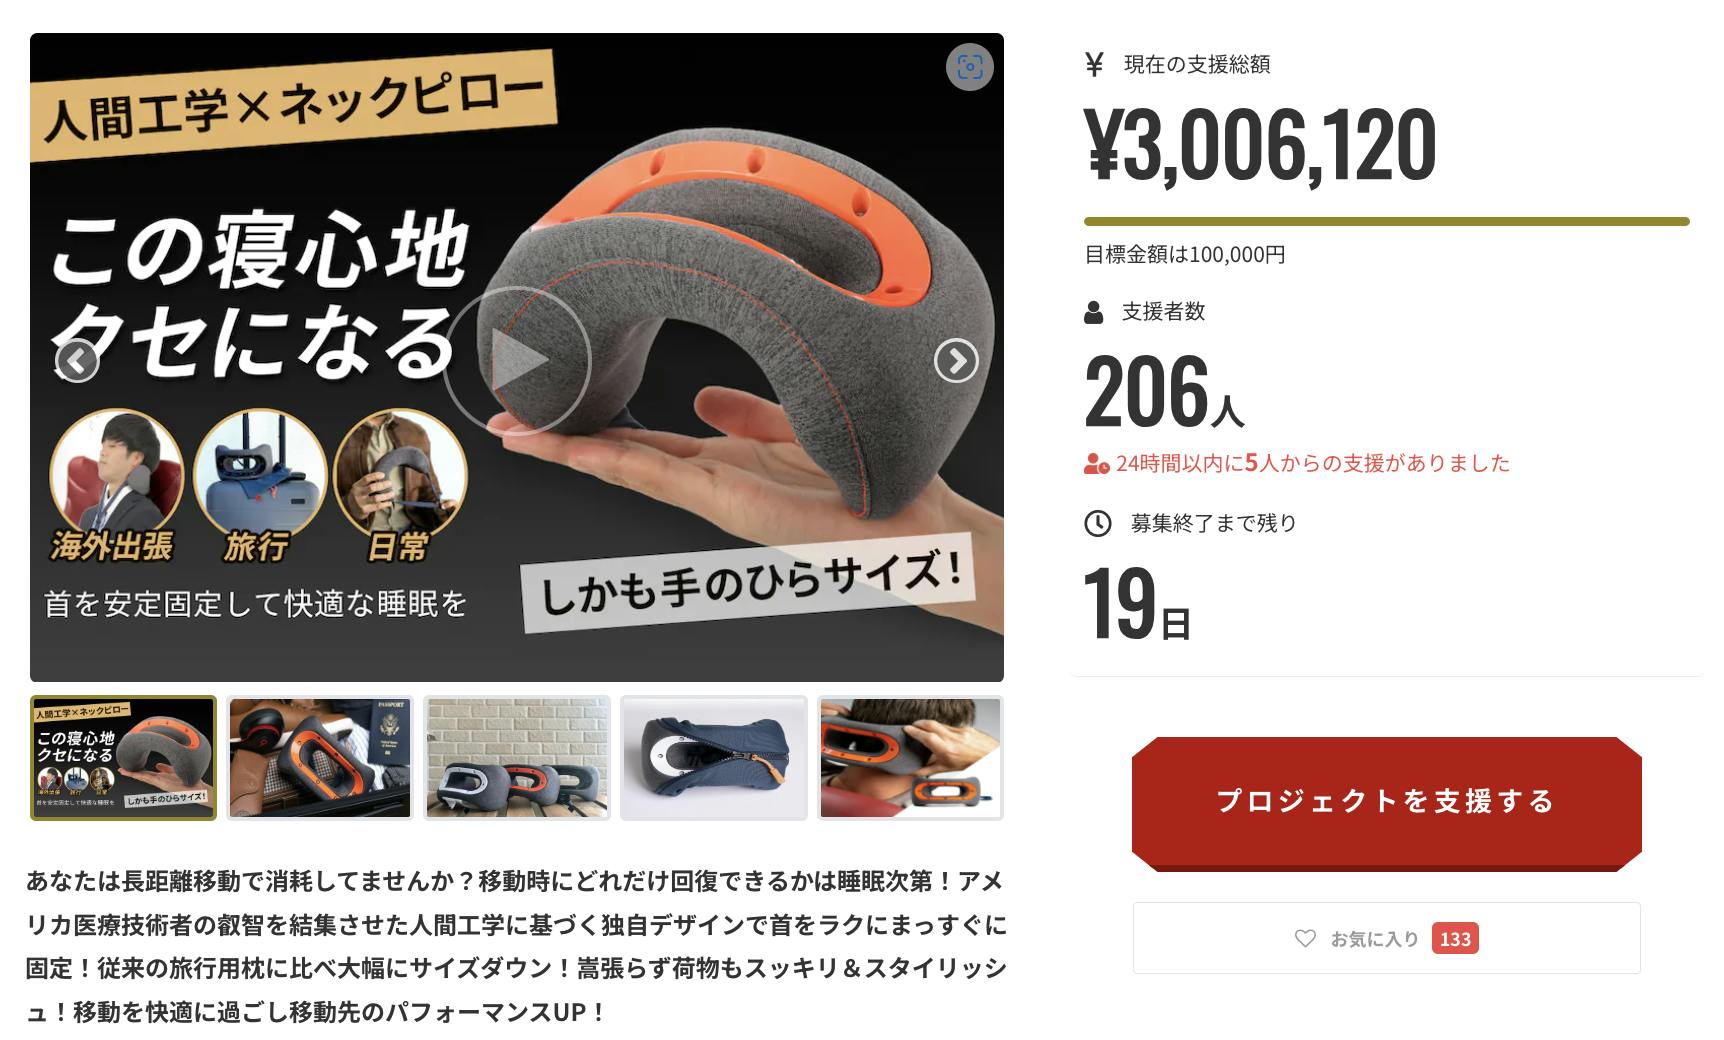The width and height of the screenshot is (1724, 1040).
Task: Add project to お気に入り favorites
Action: pyautogui.click(x=1387, y=938)
